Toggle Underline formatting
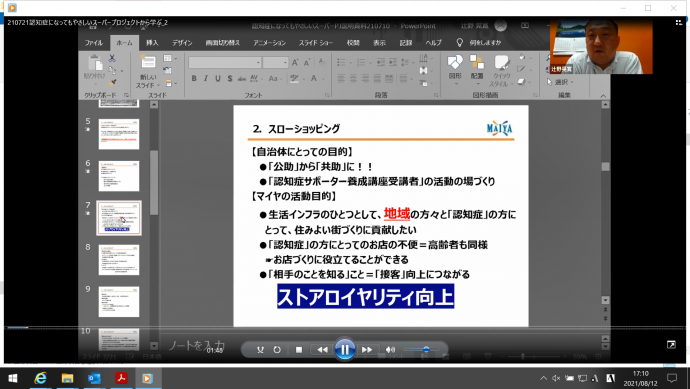690x389 pixels. [218, 78]
